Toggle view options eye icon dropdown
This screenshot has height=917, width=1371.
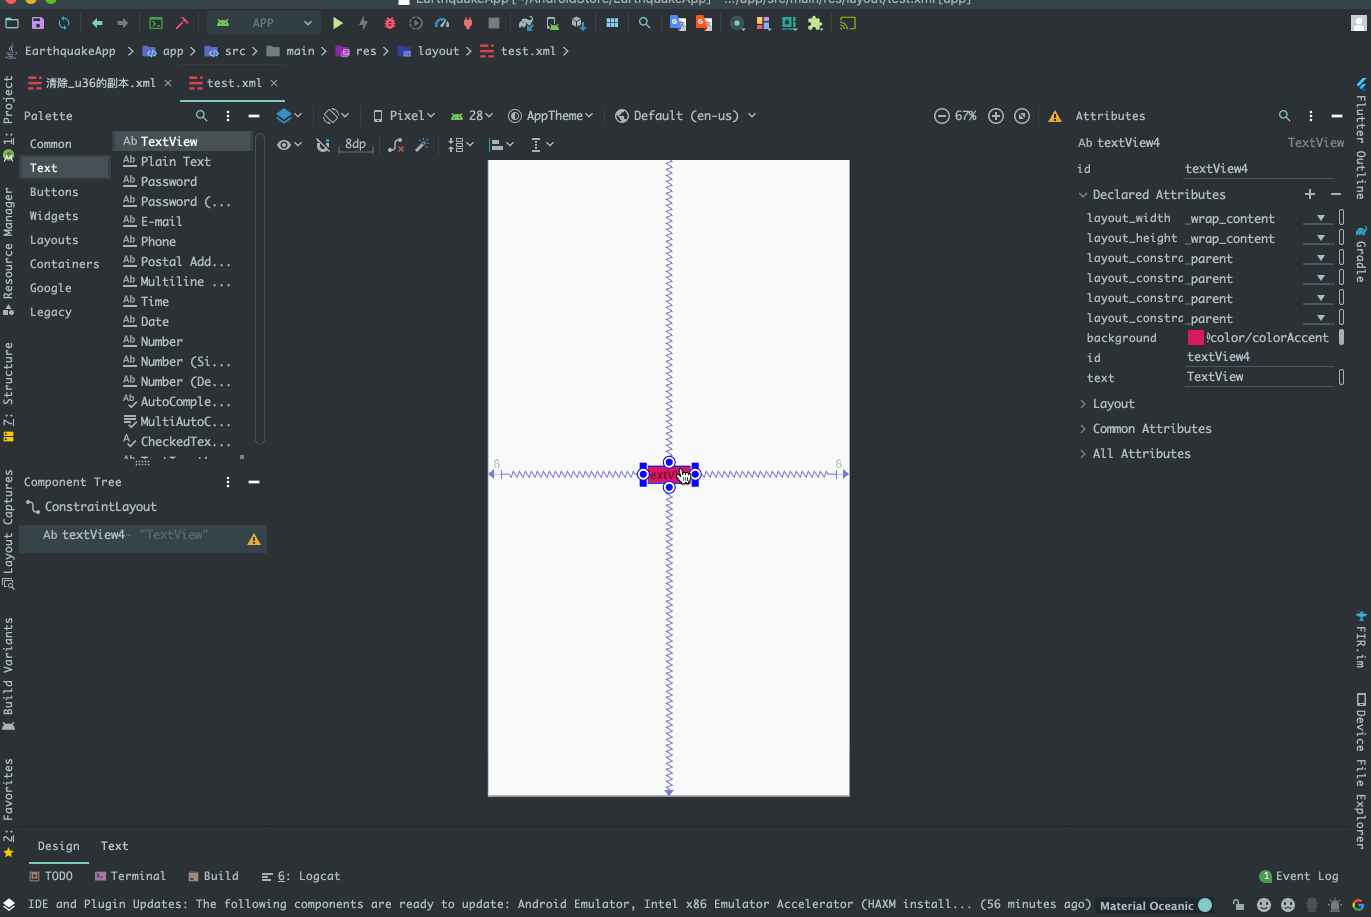pos(289,145)
